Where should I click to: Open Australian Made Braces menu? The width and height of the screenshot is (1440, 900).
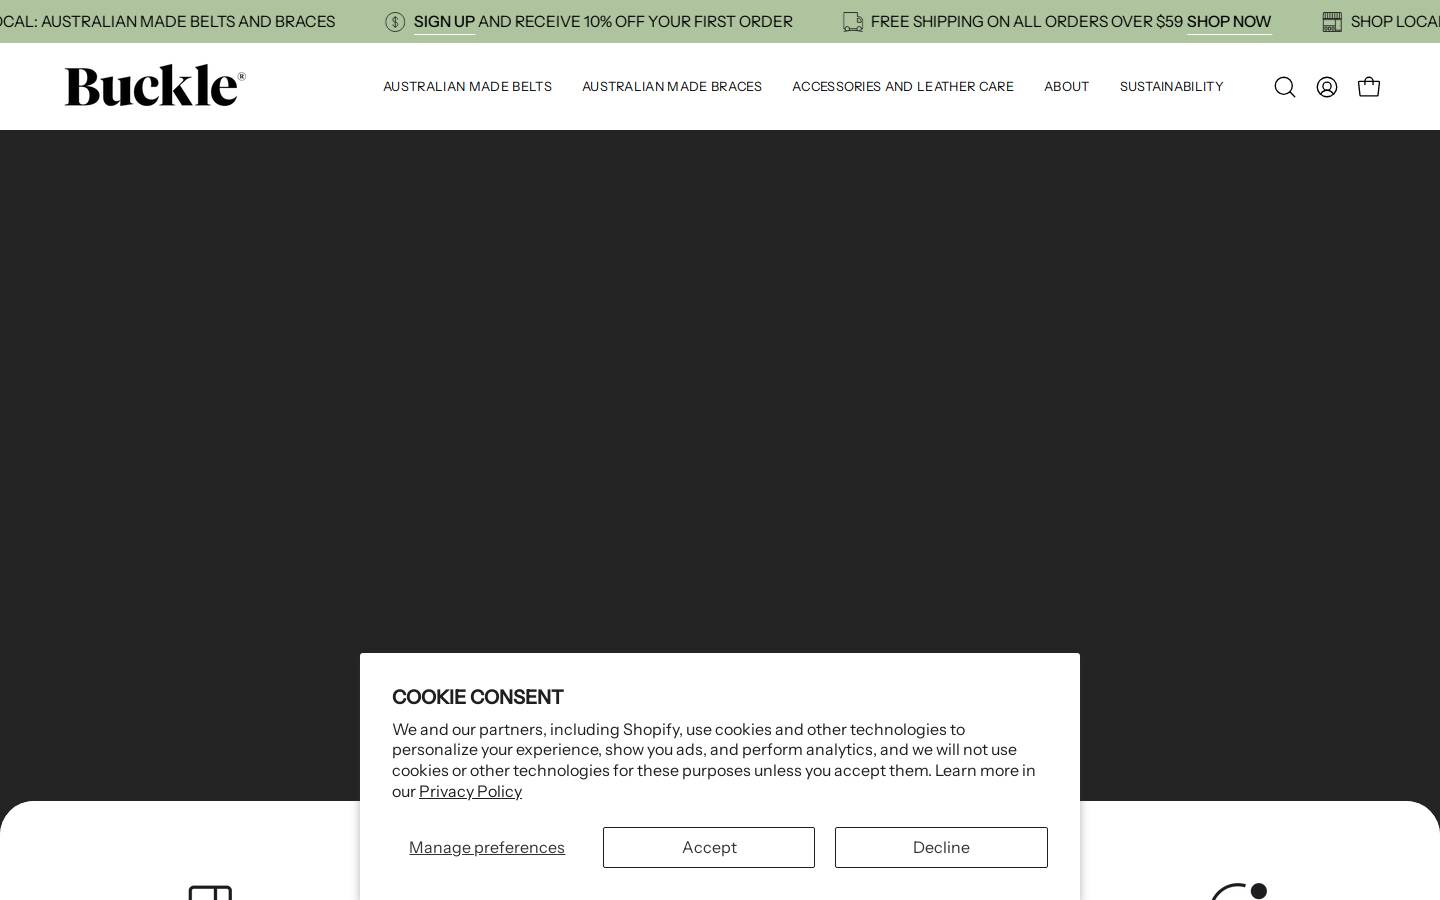[x=672, y=87]
